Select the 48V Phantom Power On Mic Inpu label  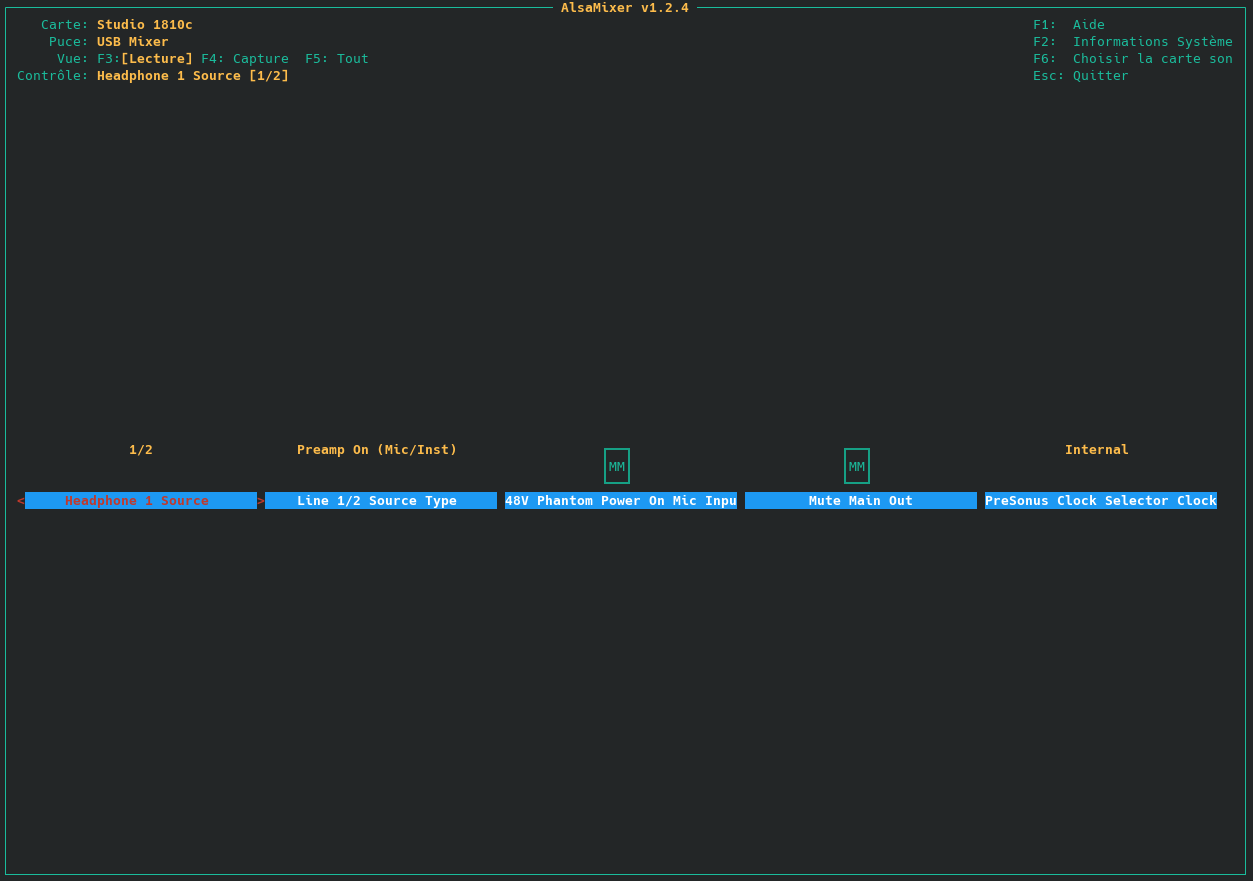621,500
